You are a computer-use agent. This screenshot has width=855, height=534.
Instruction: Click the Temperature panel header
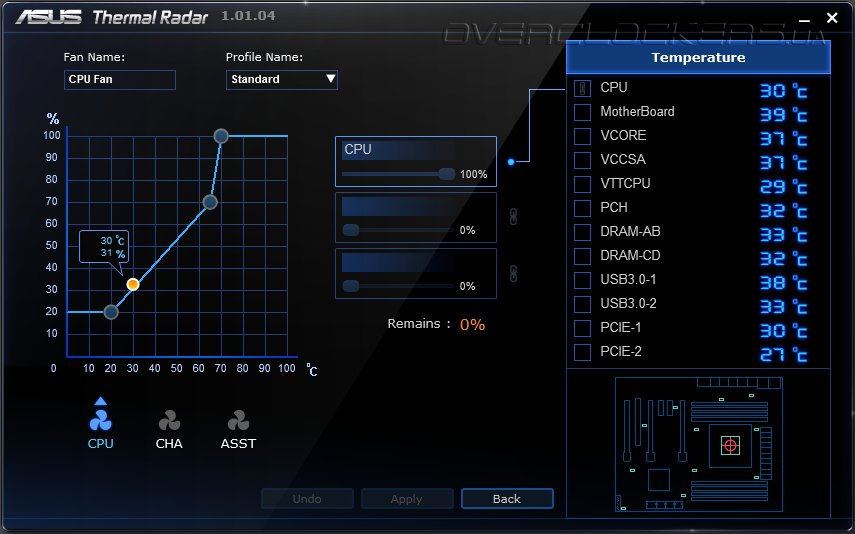[699, 57]
